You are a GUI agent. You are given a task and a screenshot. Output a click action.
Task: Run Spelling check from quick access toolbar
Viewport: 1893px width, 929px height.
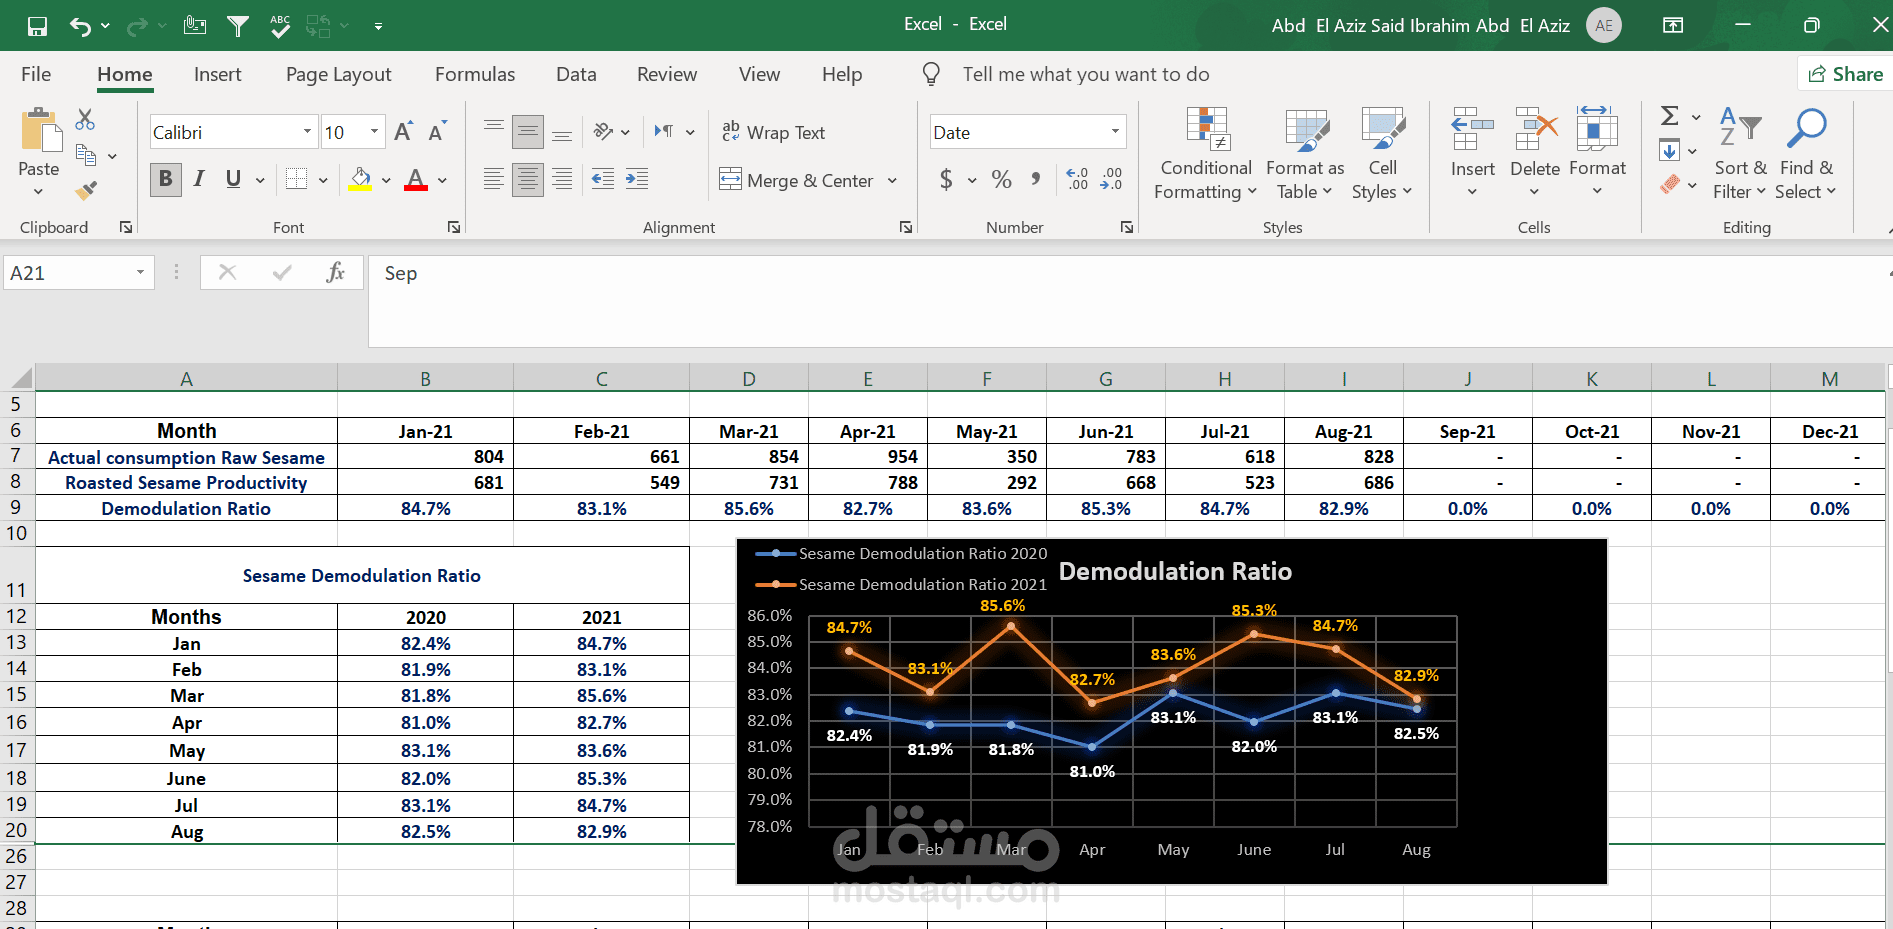tap(280, 26)
